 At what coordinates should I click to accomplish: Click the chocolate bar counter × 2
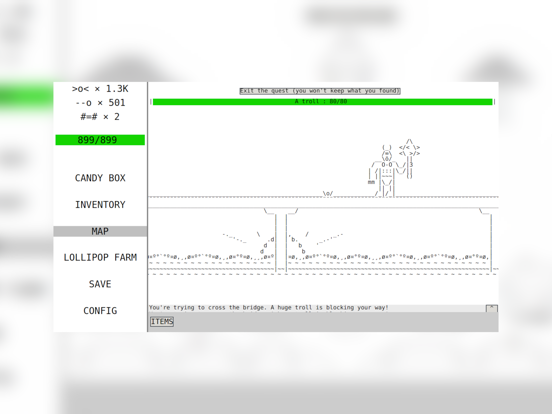click(100, 117)
